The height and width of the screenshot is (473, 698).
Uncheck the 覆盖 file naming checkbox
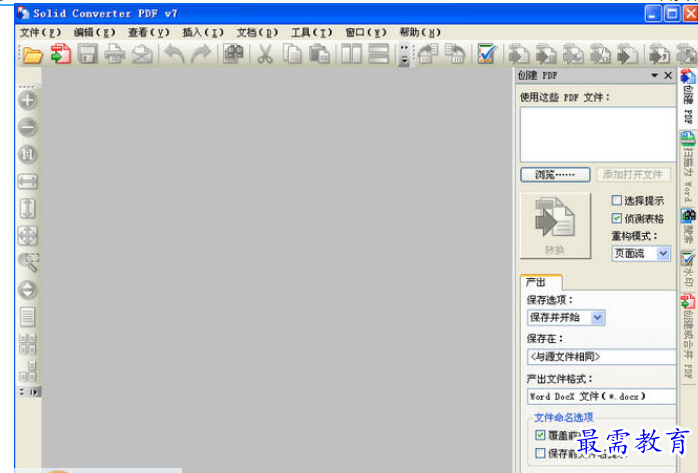click(x=540, y=435)
